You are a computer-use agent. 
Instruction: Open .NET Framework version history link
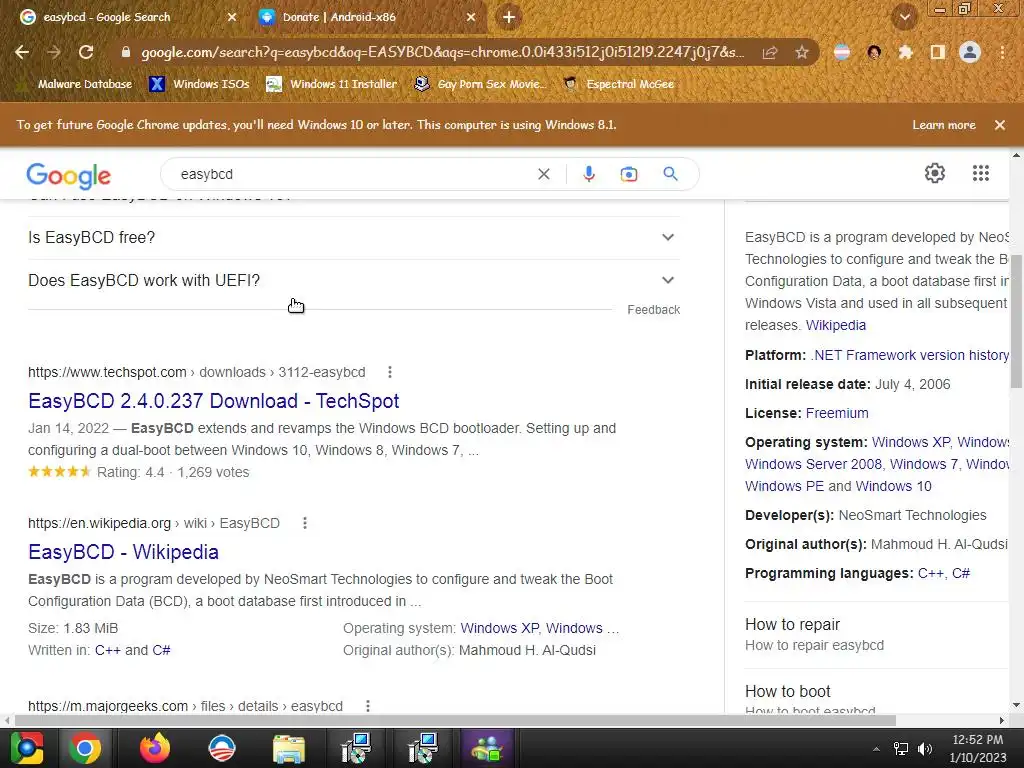pyautogui.click(x=910, y=355)
